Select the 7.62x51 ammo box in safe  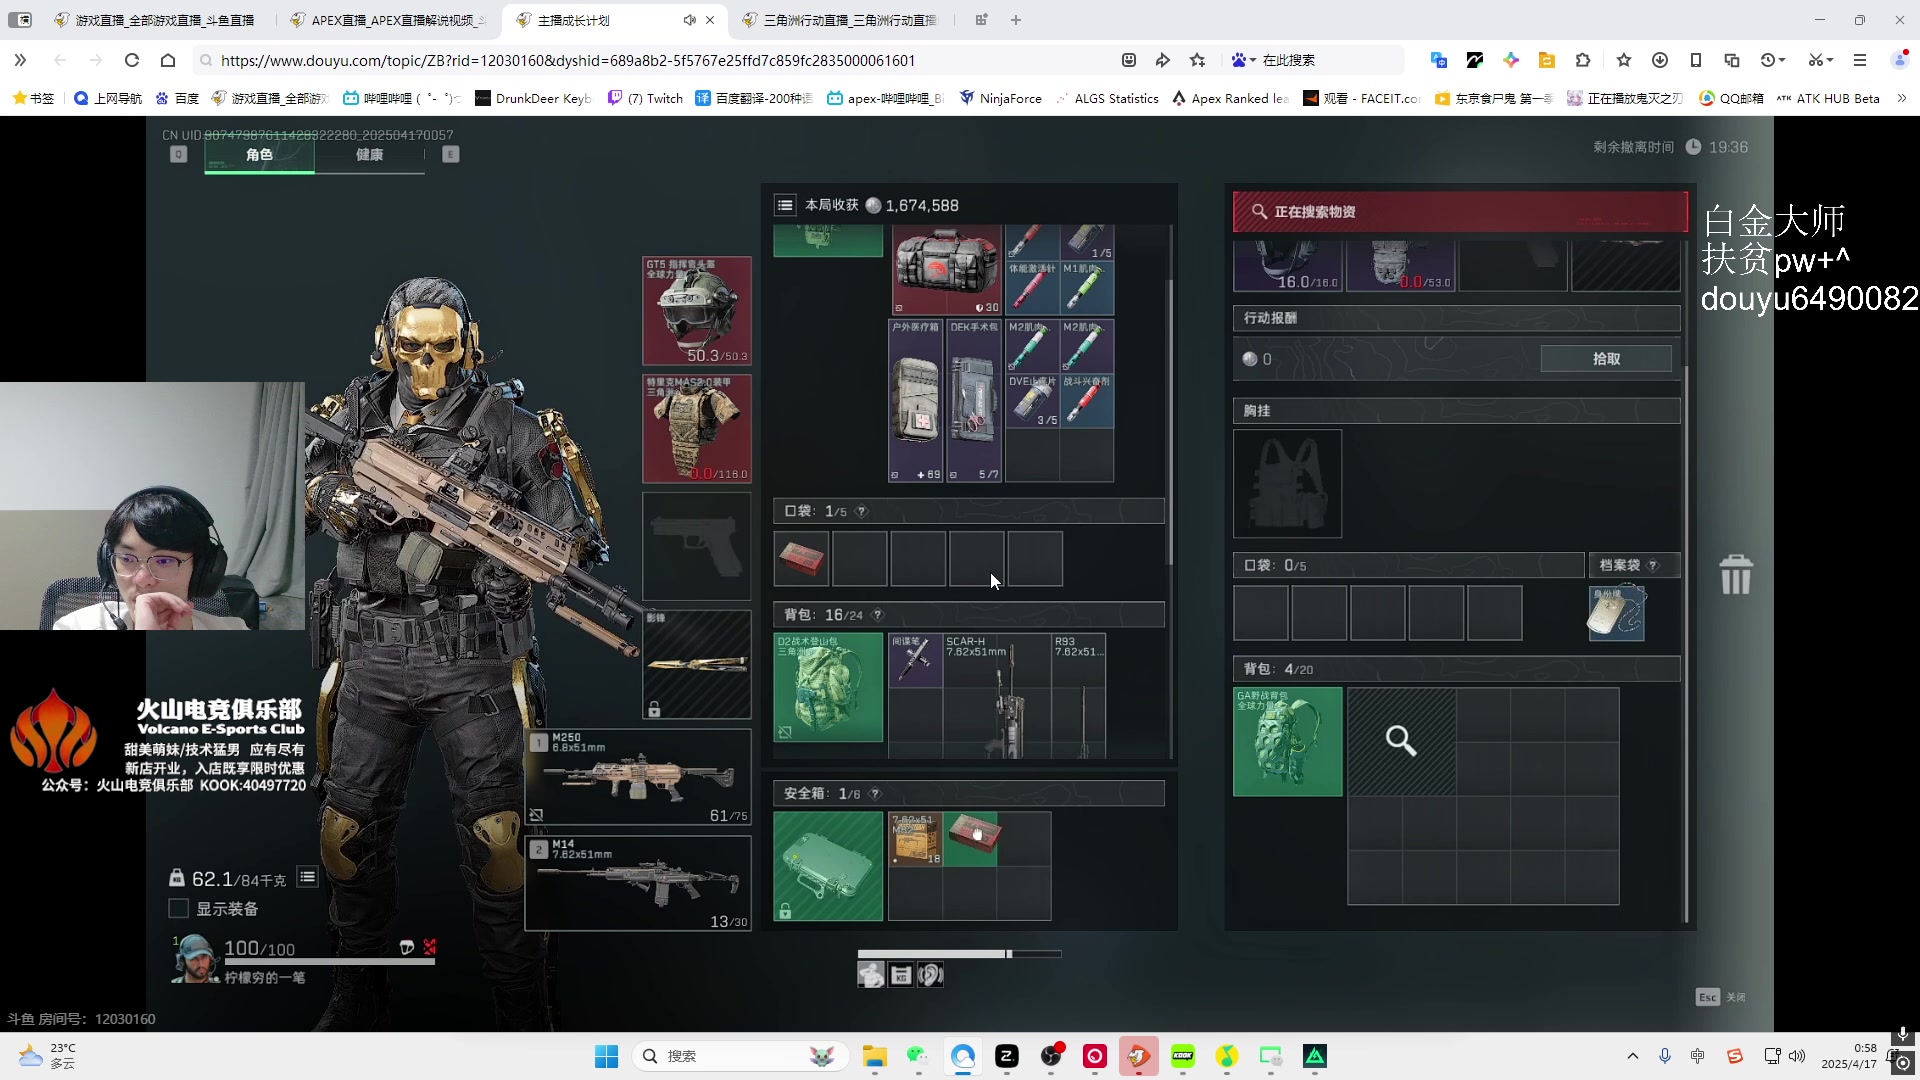[x=915, y=839]
